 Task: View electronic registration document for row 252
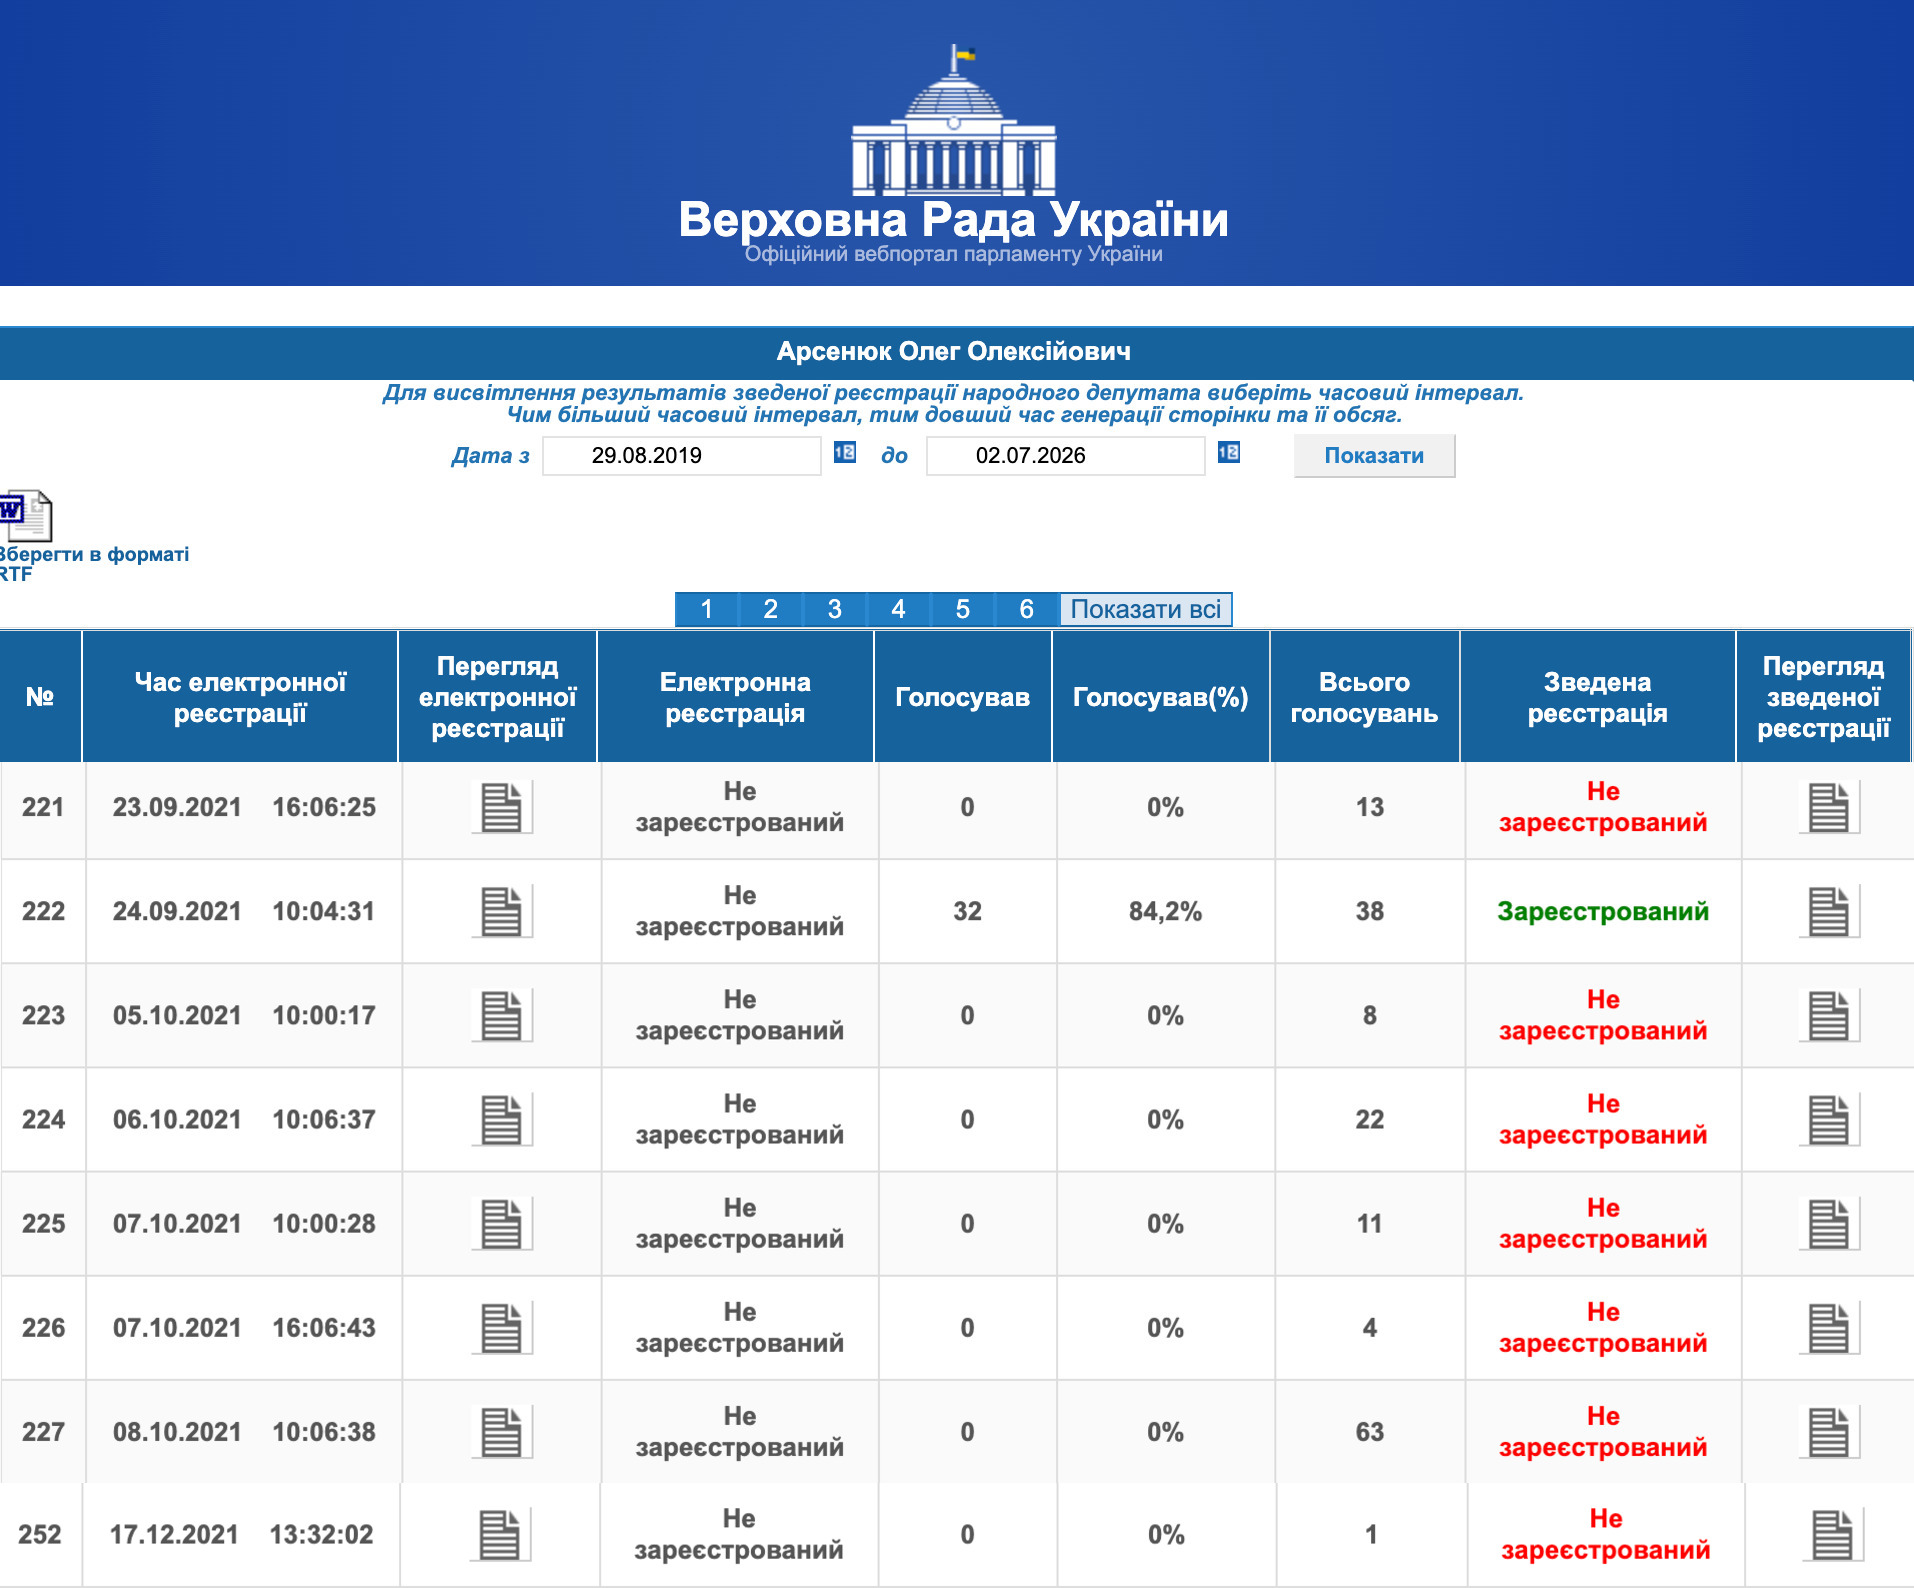499,1534
